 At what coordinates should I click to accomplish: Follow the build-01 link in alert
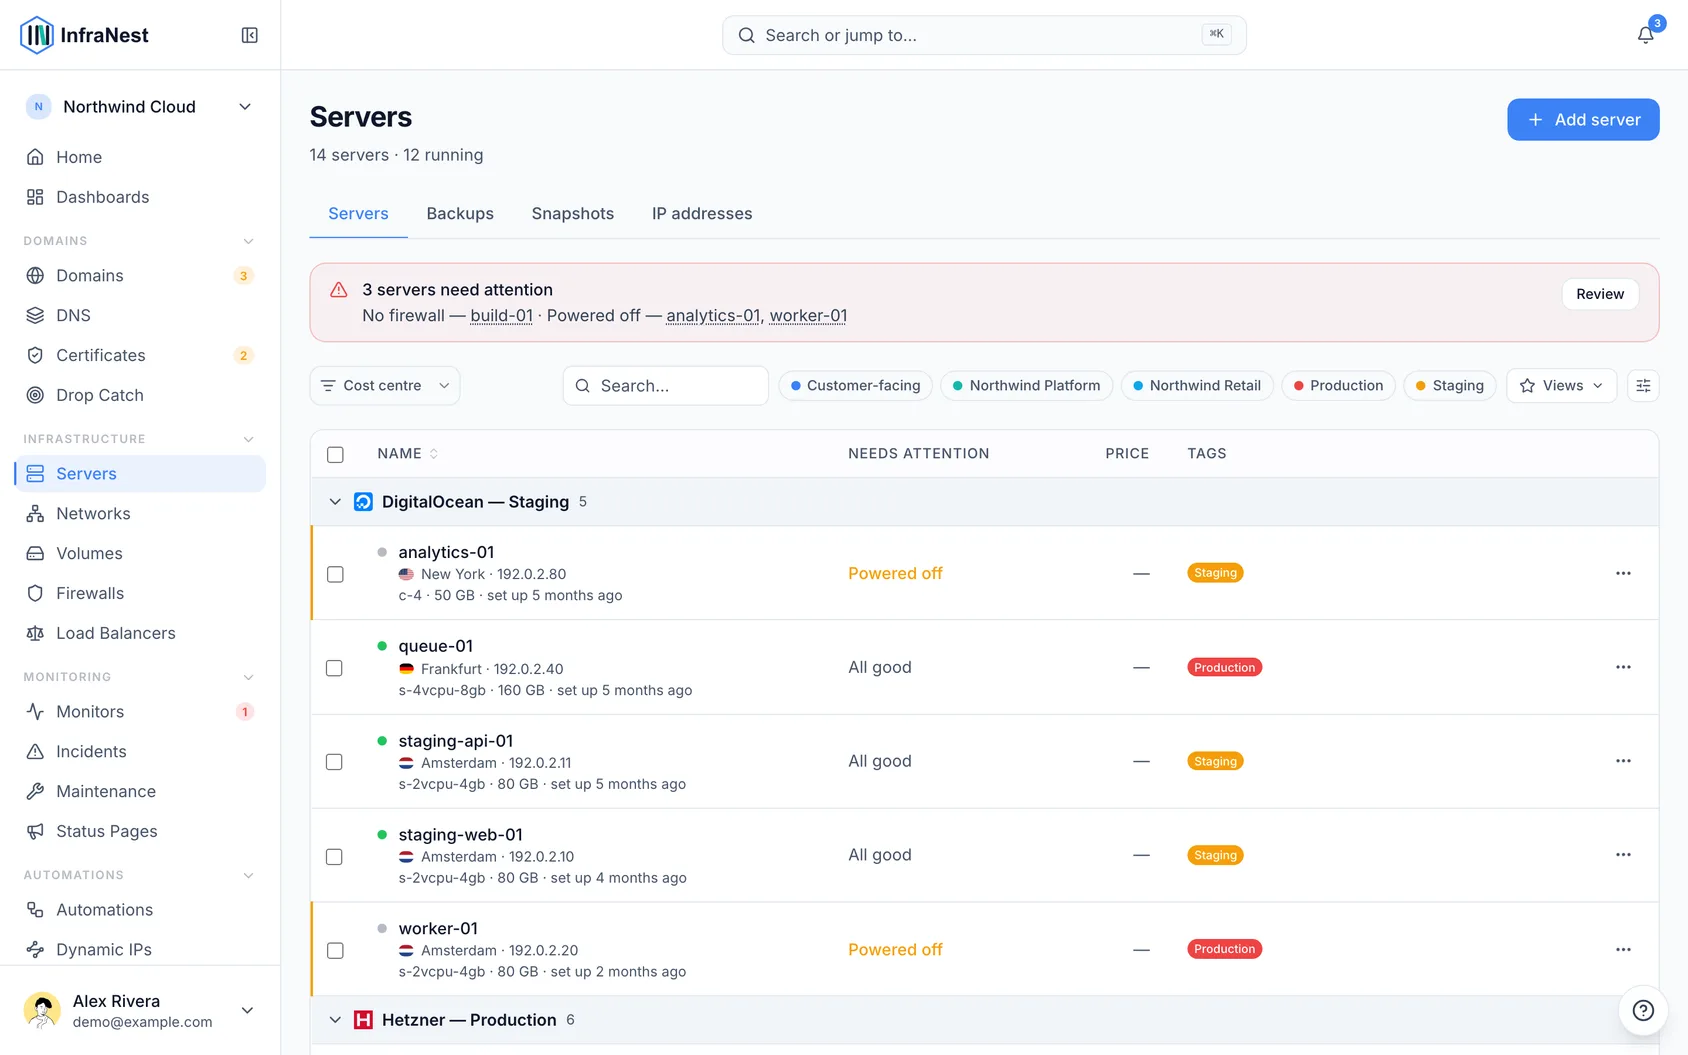pos(502,316)
